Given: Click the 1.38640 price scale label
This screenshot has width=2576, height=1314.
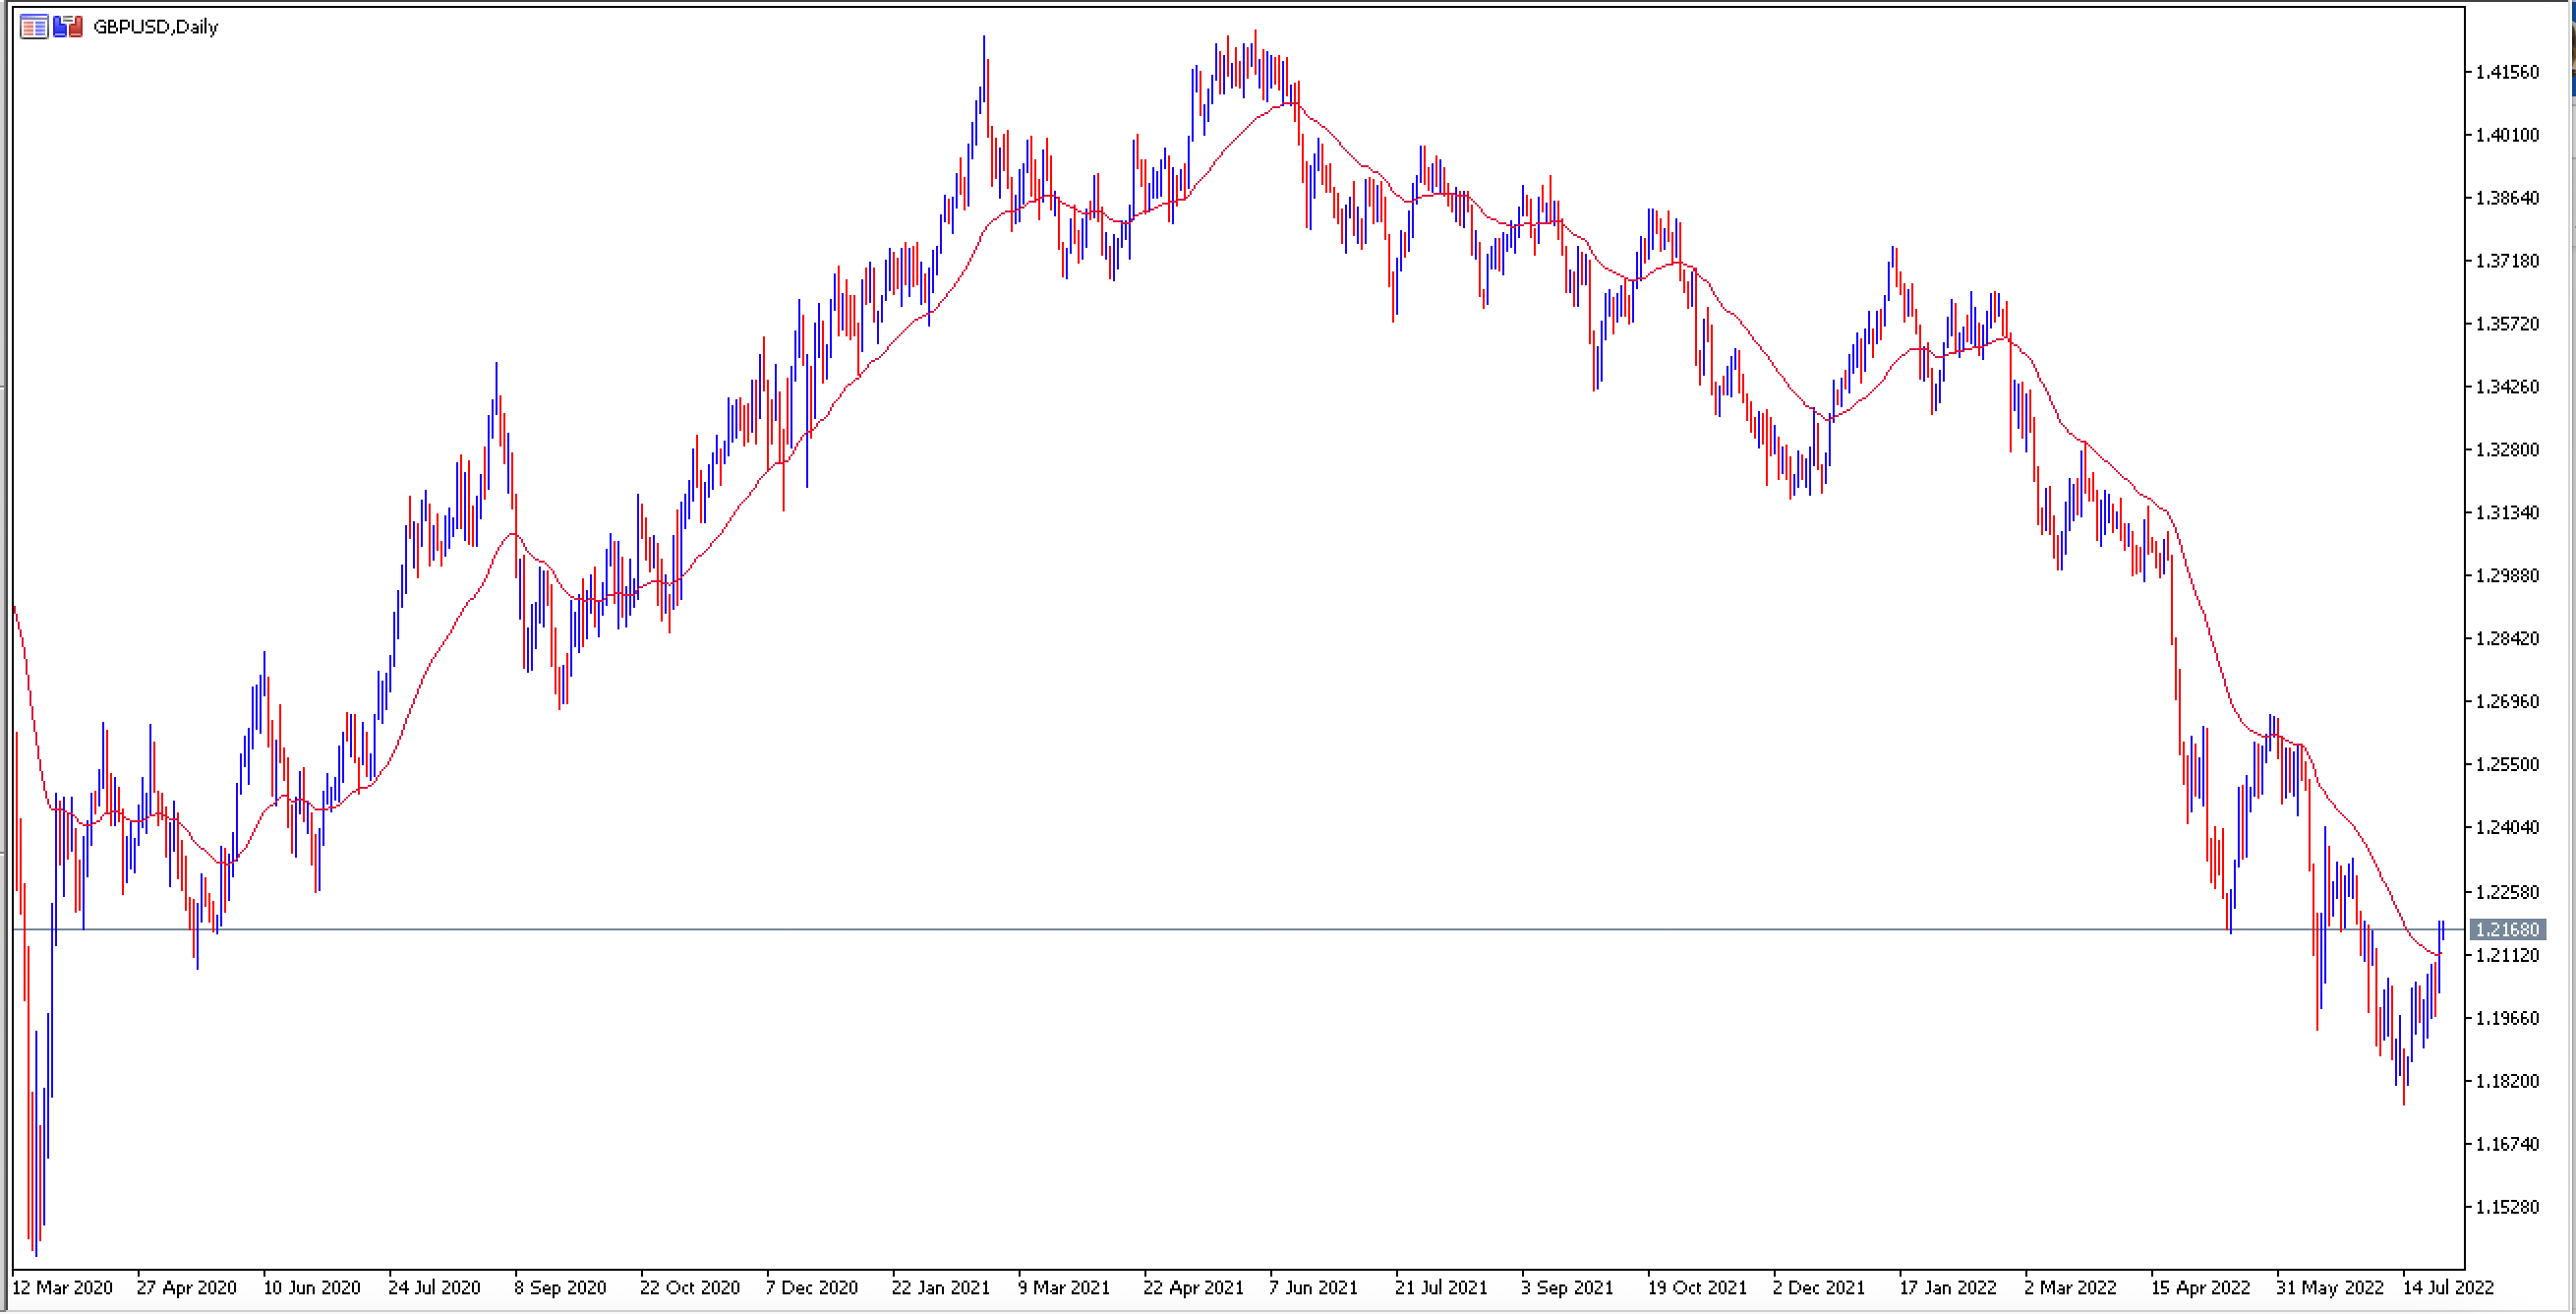Looking at the screenshot, I should point(2506,198).
